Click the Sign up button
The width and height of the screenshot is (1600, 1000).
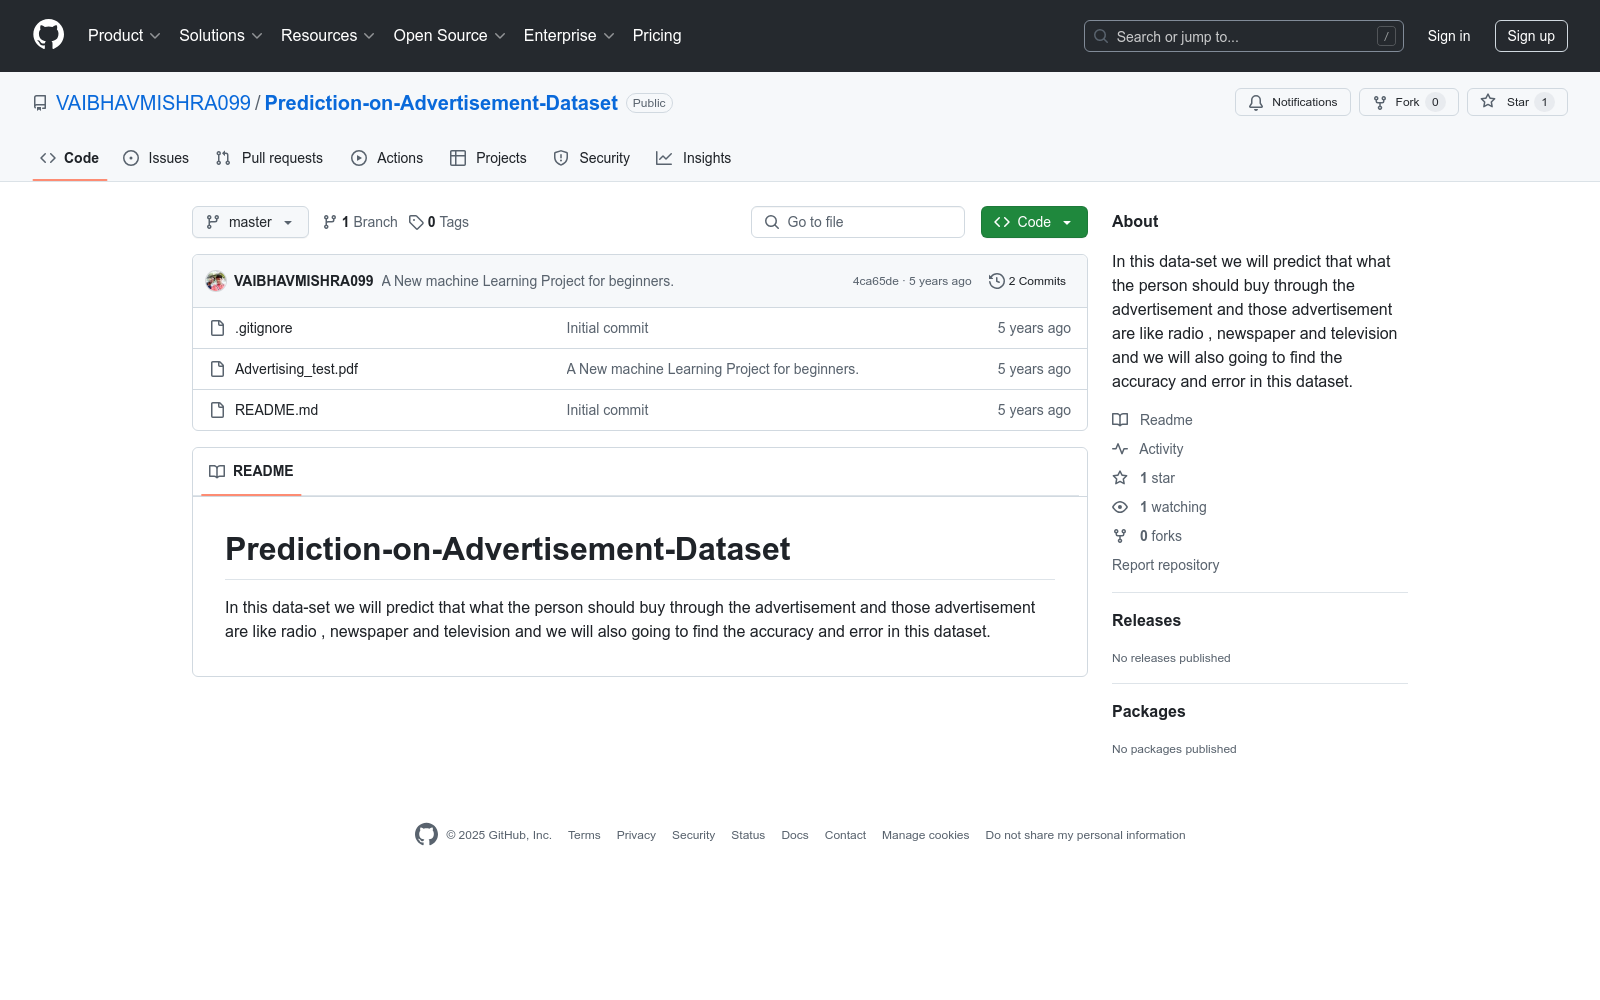(x=1531, y=36)
